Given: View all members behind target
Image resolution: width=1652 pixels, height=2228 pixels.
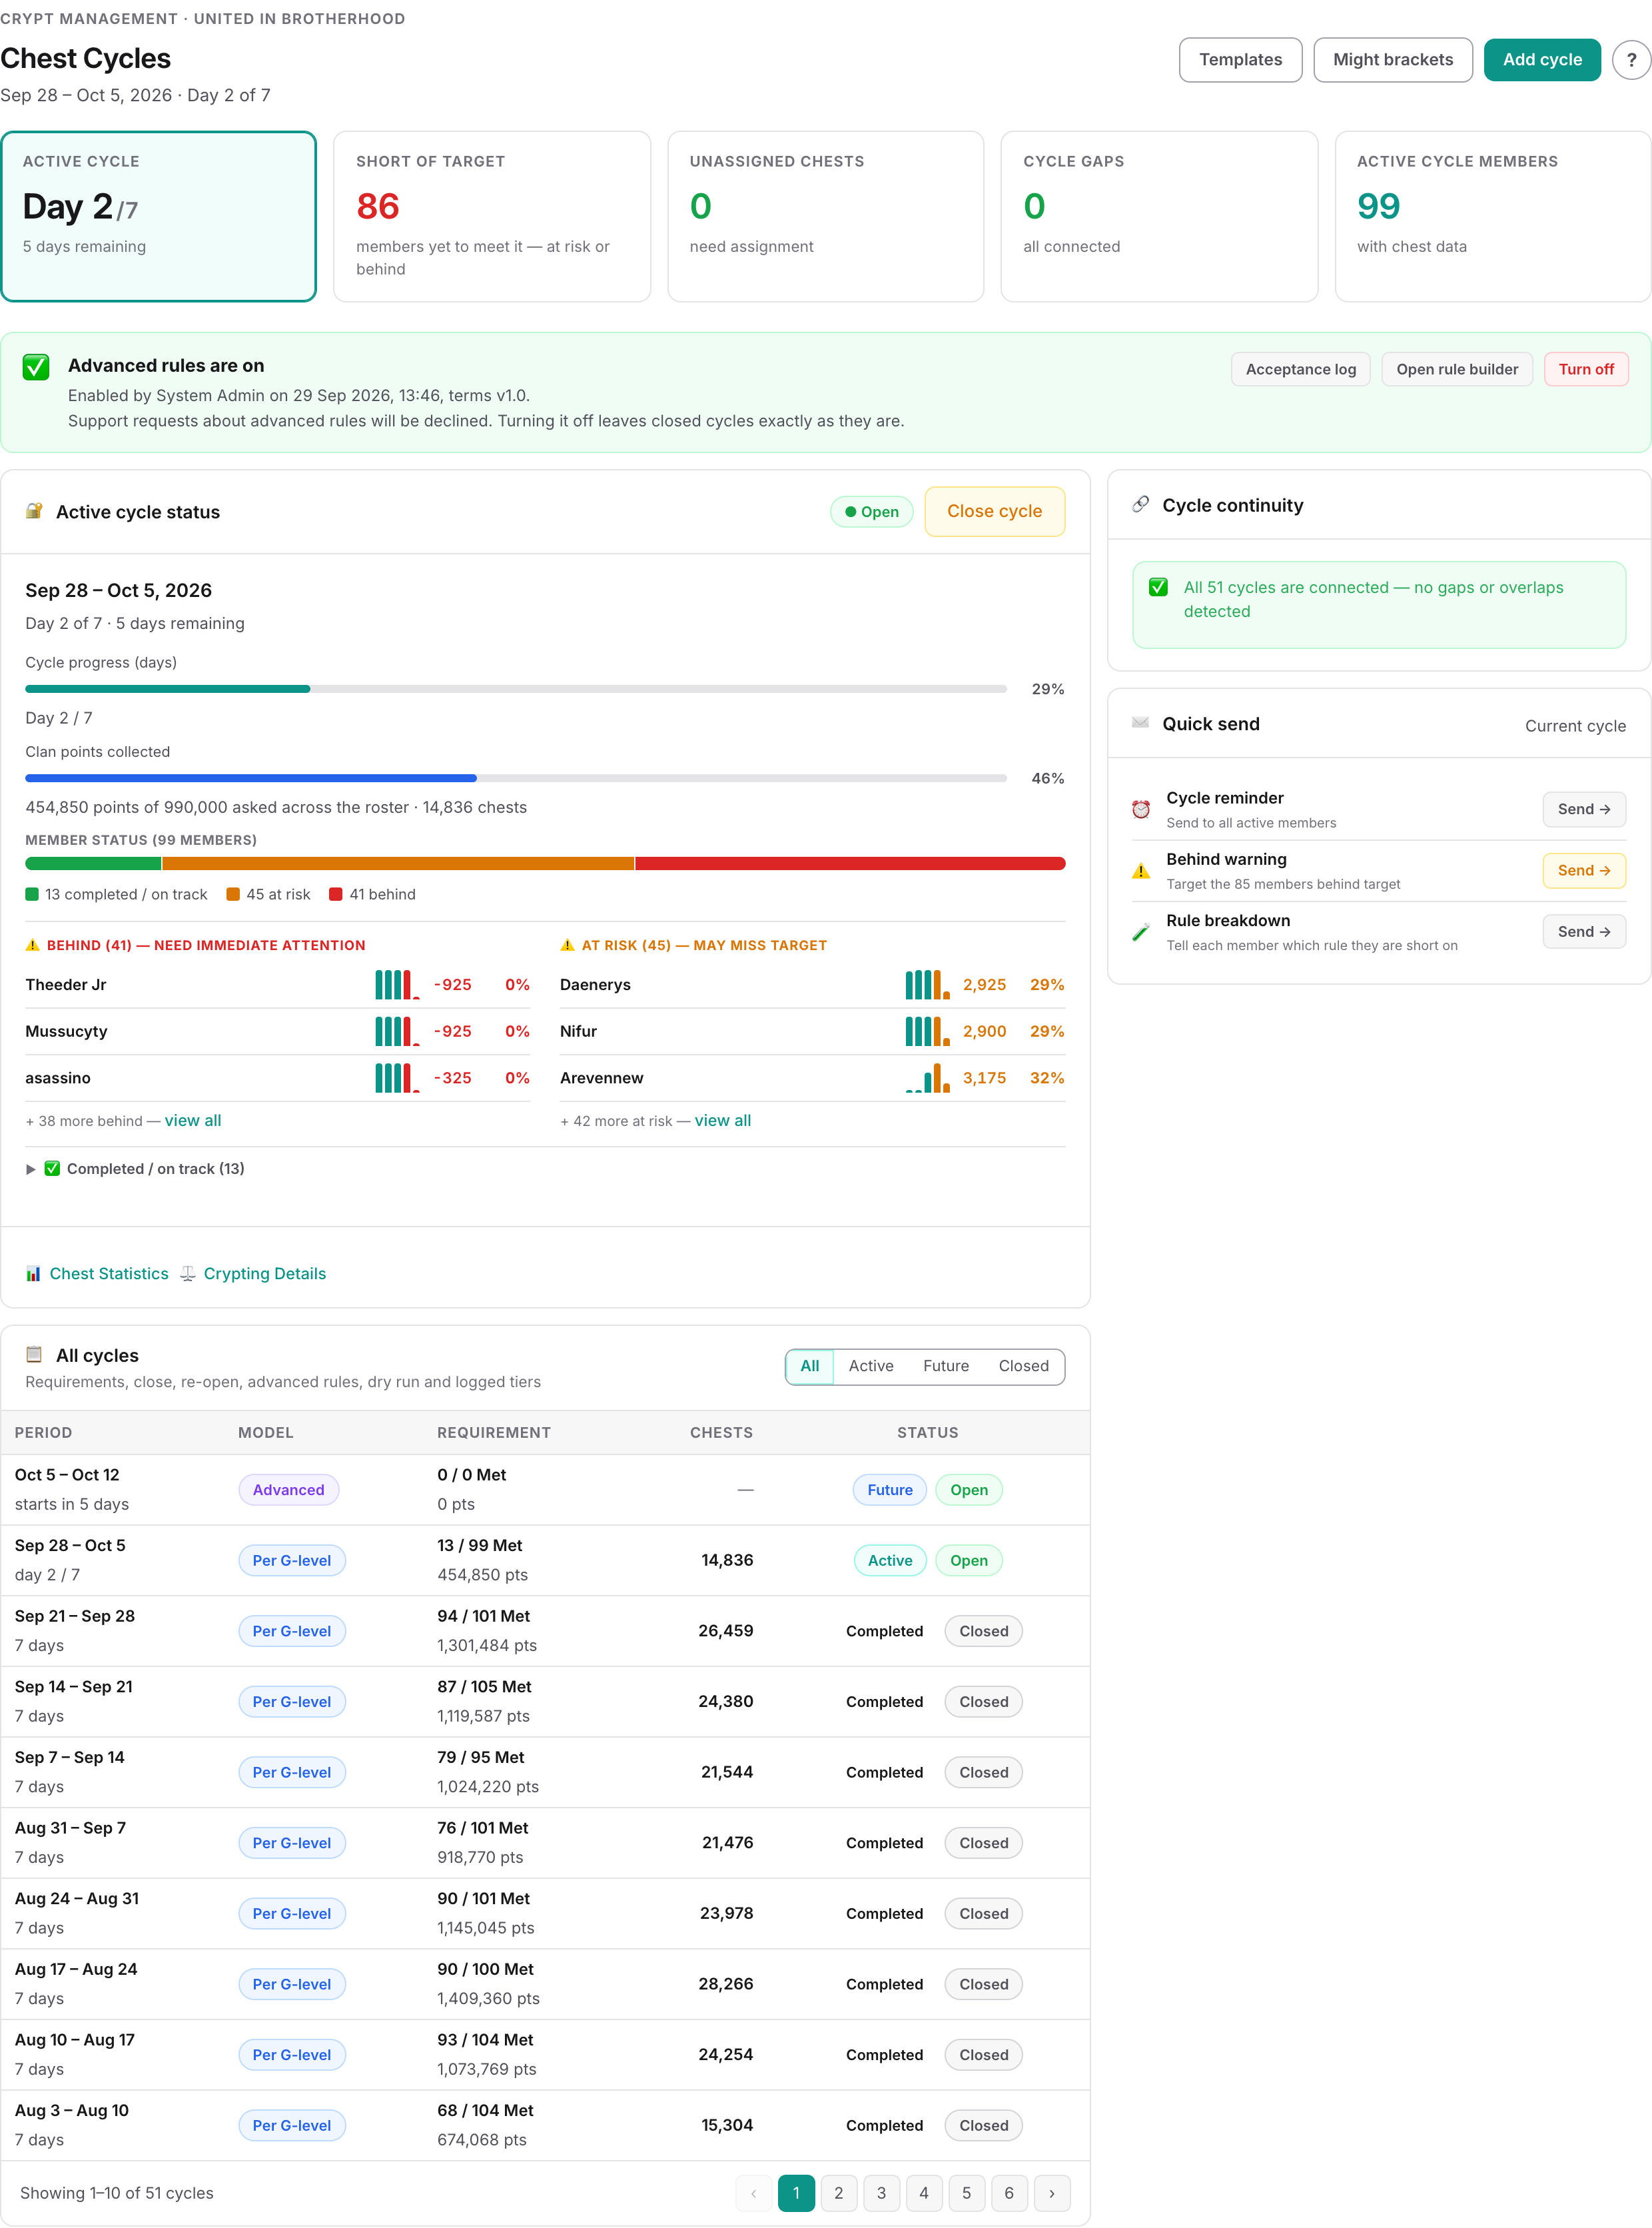Looking at the screenshot, I should point(193,1120).
